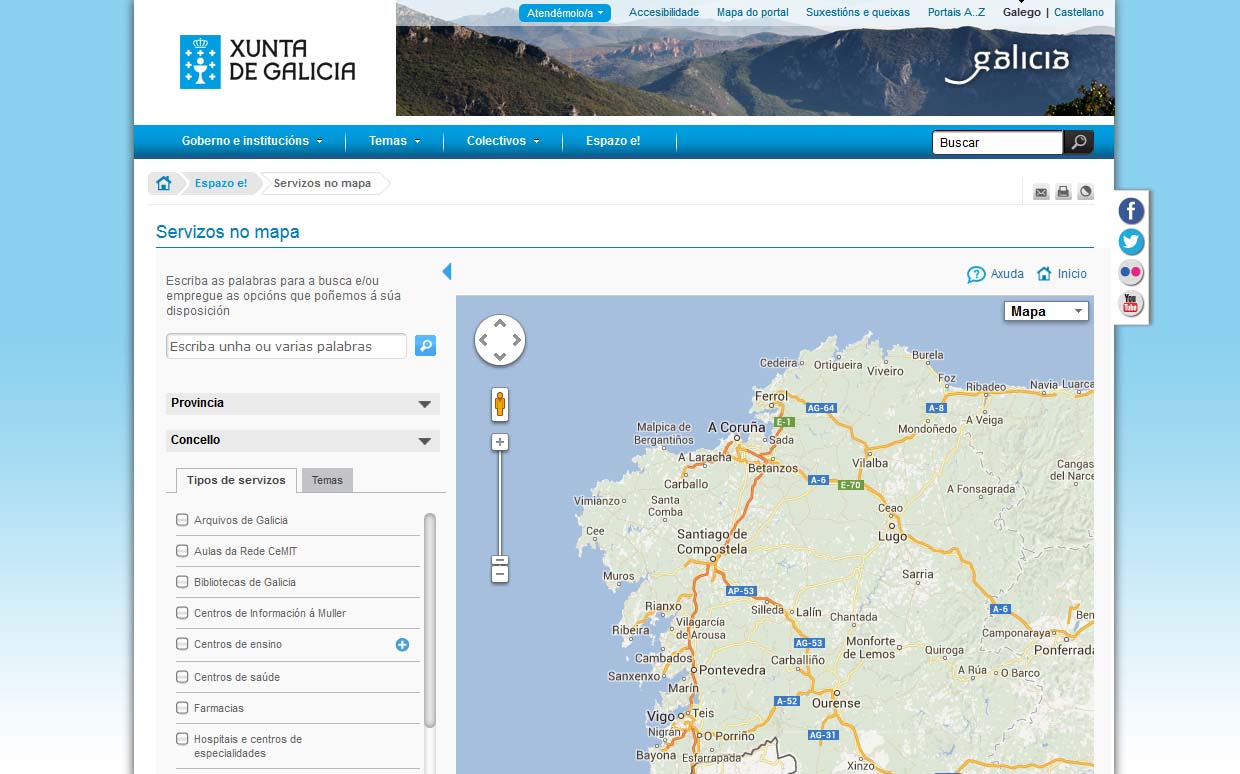Click the home icon in breadcrumb
This screenshot has height=774, width=1240.
pos(164,183)
